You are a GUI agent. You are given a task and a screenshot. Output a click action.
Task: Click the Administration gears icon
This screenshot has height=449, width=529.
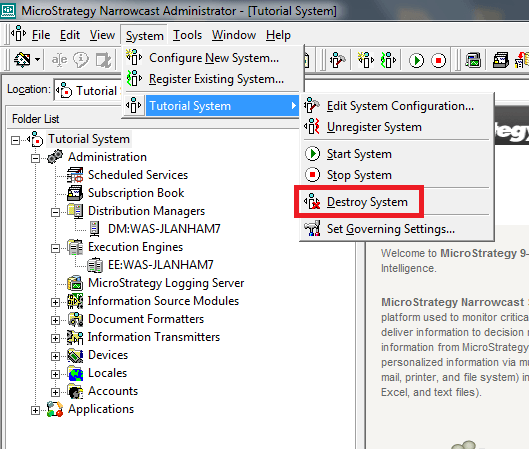coord(55,157)
